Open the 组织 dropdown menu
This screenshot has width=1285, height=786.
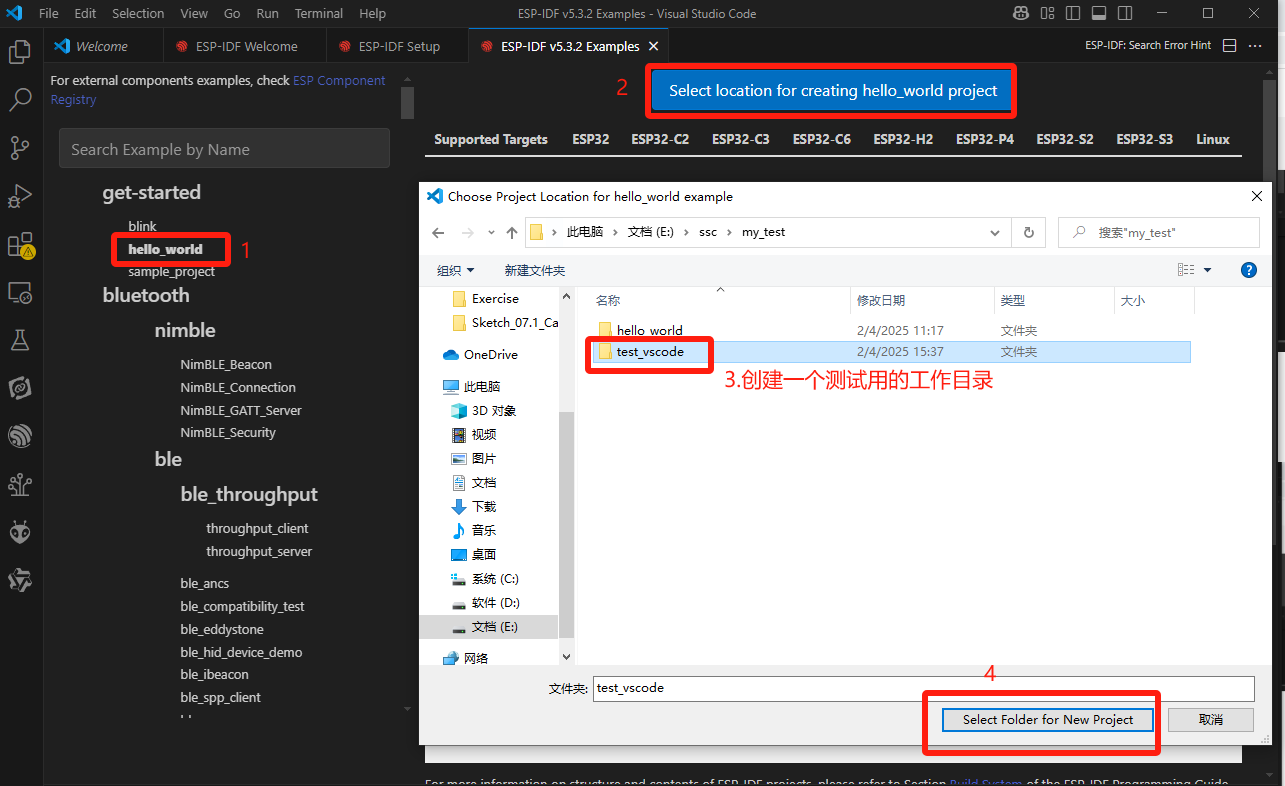(x=455, y=270)
